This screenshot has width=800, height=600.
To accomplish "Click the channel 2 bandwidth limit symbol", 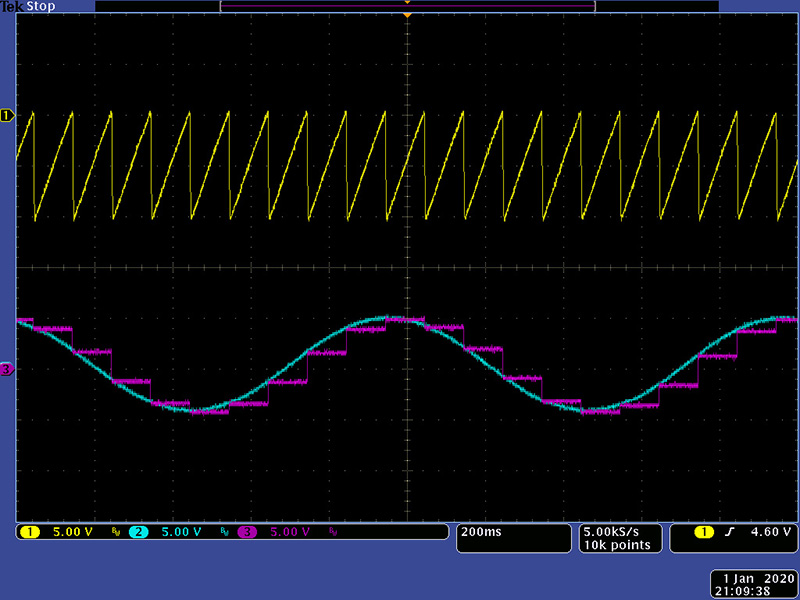I will click(x=224, y=533).
